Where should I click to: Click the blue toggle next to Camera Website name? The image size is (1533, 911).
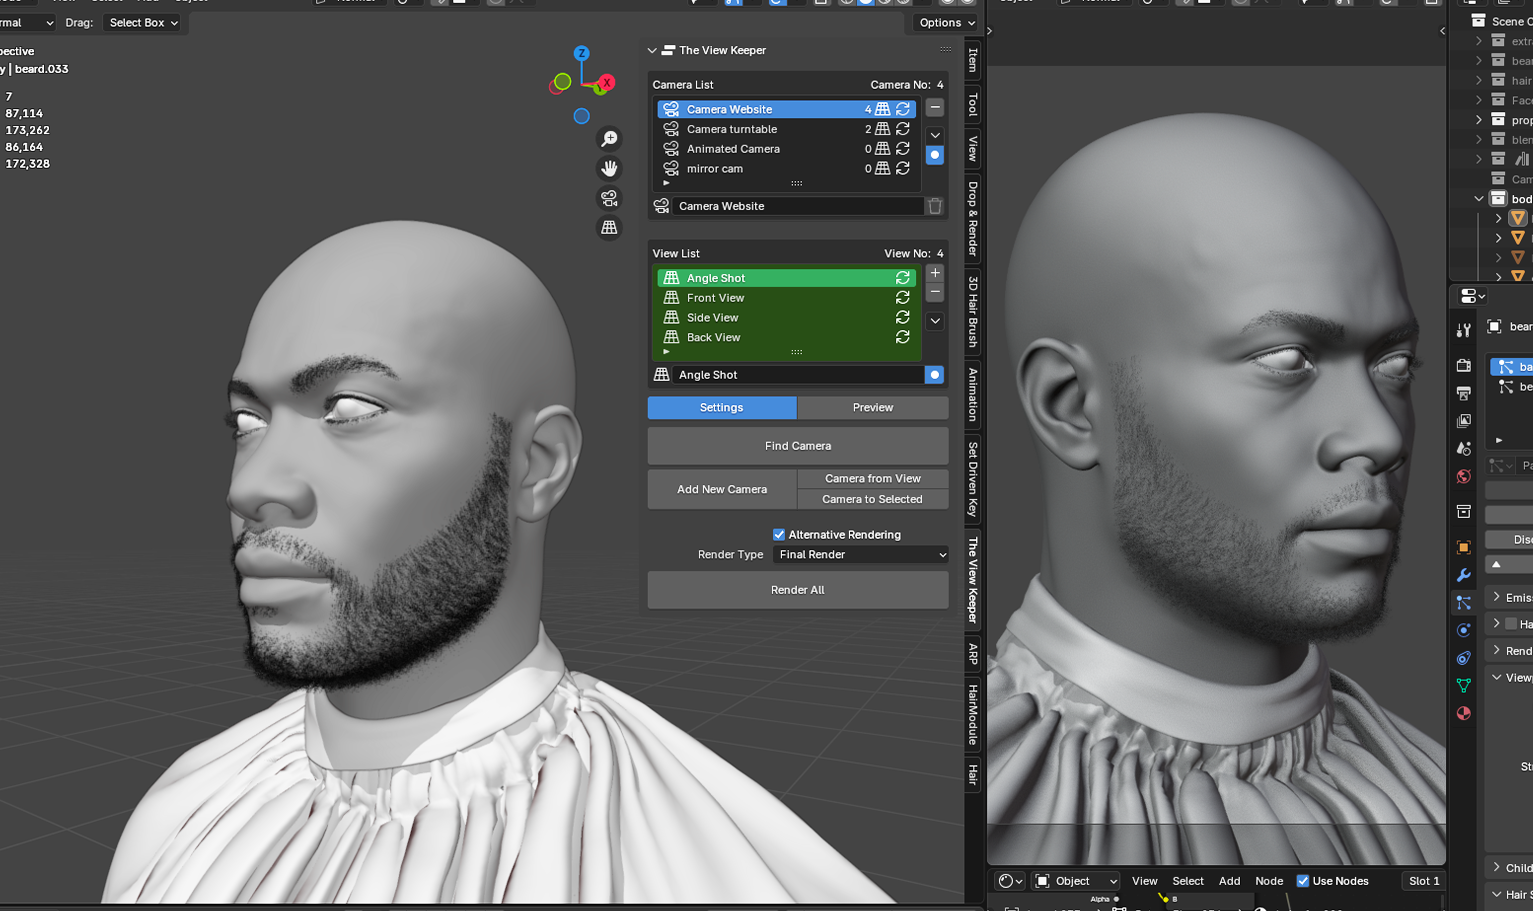click(933, 155)
